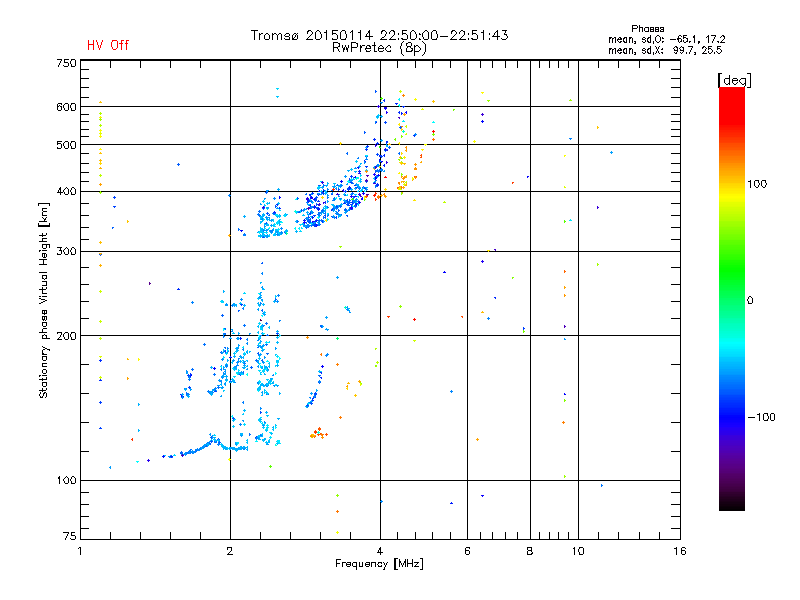Click the black bottom of the colorbar
Viewport: 800px width, 600px height.
[732, 503]
